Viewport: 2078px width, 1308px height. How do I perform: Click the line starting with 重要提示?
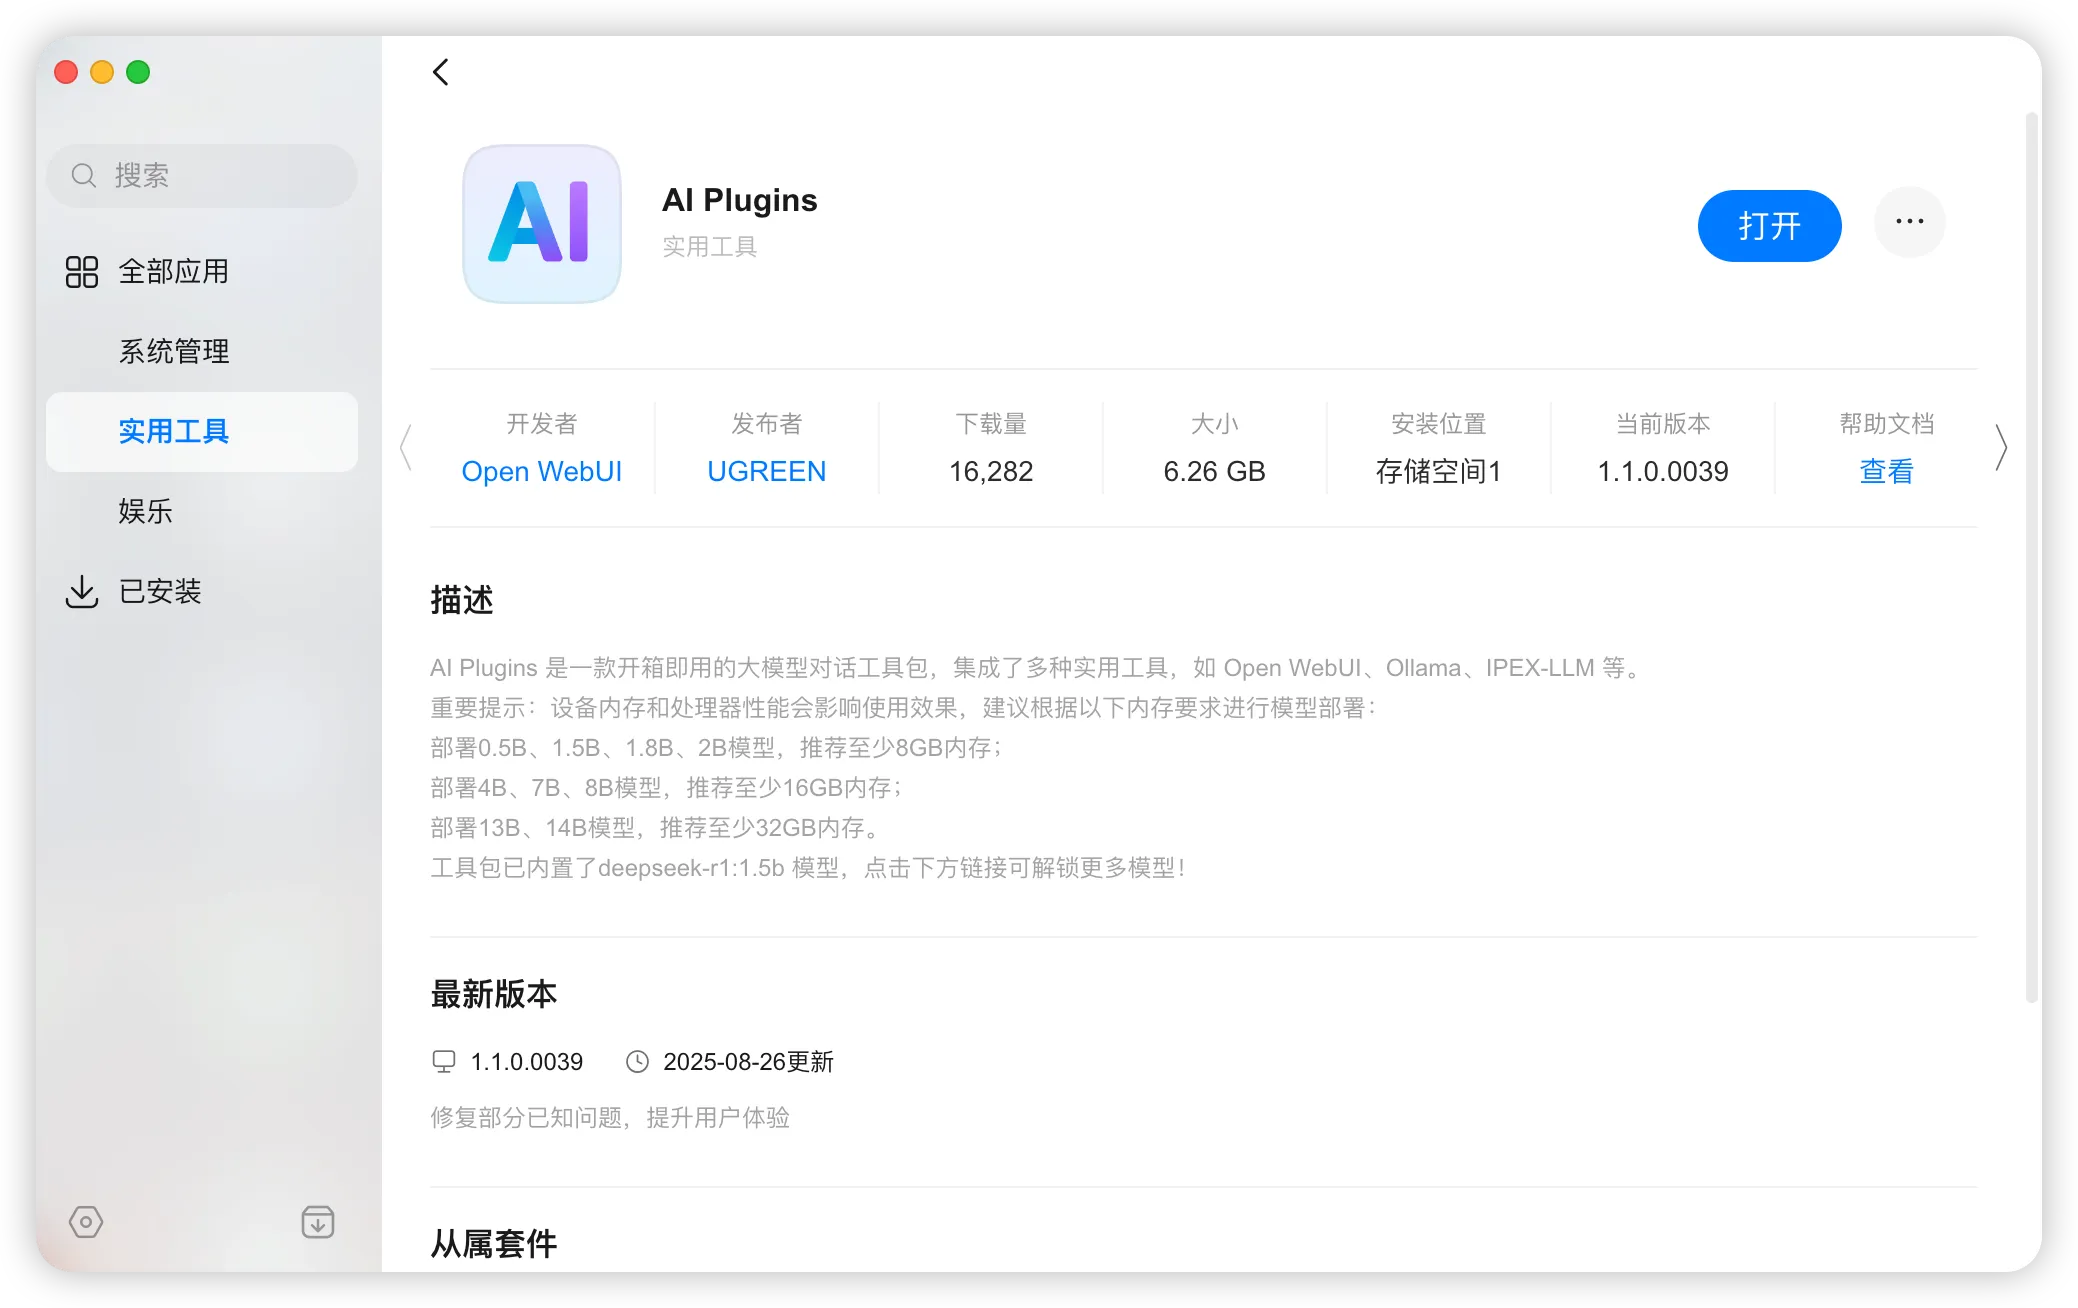coord(904,708)
